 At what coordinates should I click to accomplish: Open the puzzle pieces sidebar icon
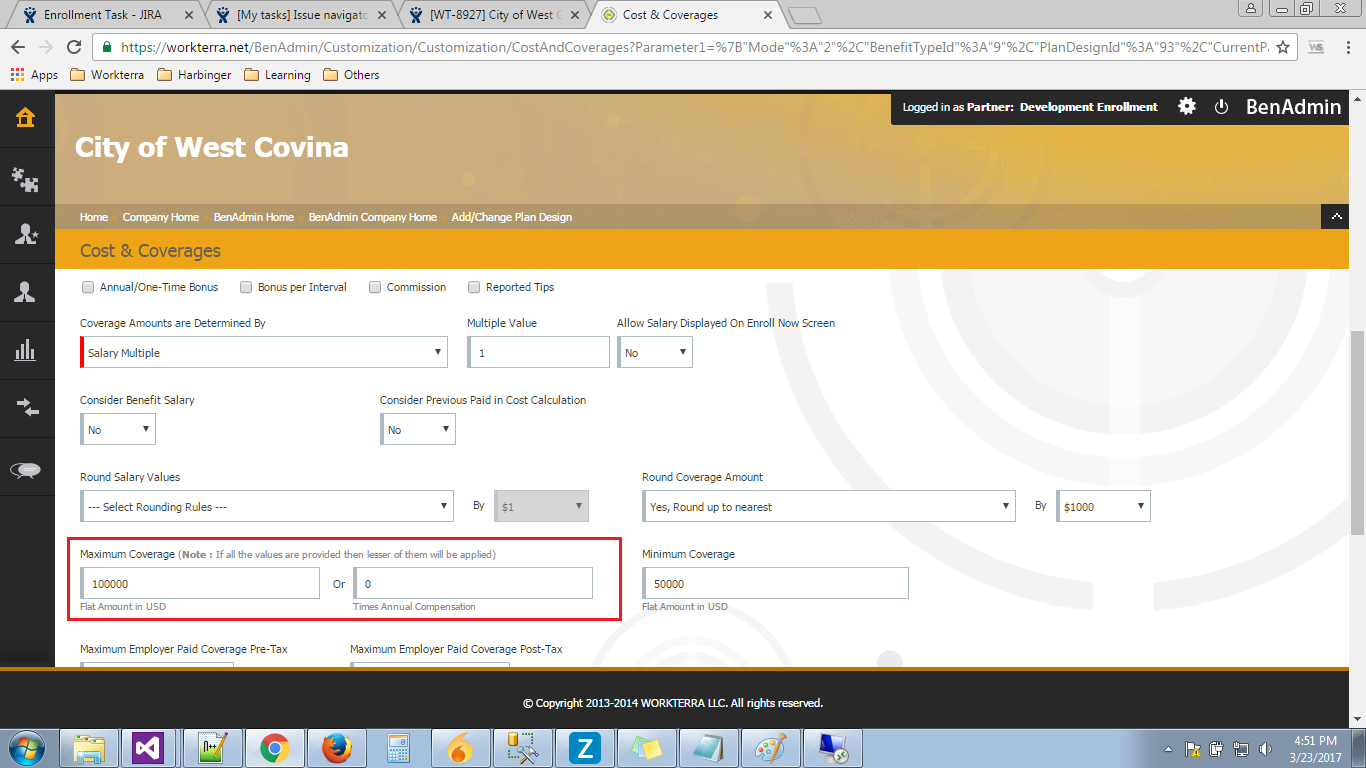(x=26, y=179)
